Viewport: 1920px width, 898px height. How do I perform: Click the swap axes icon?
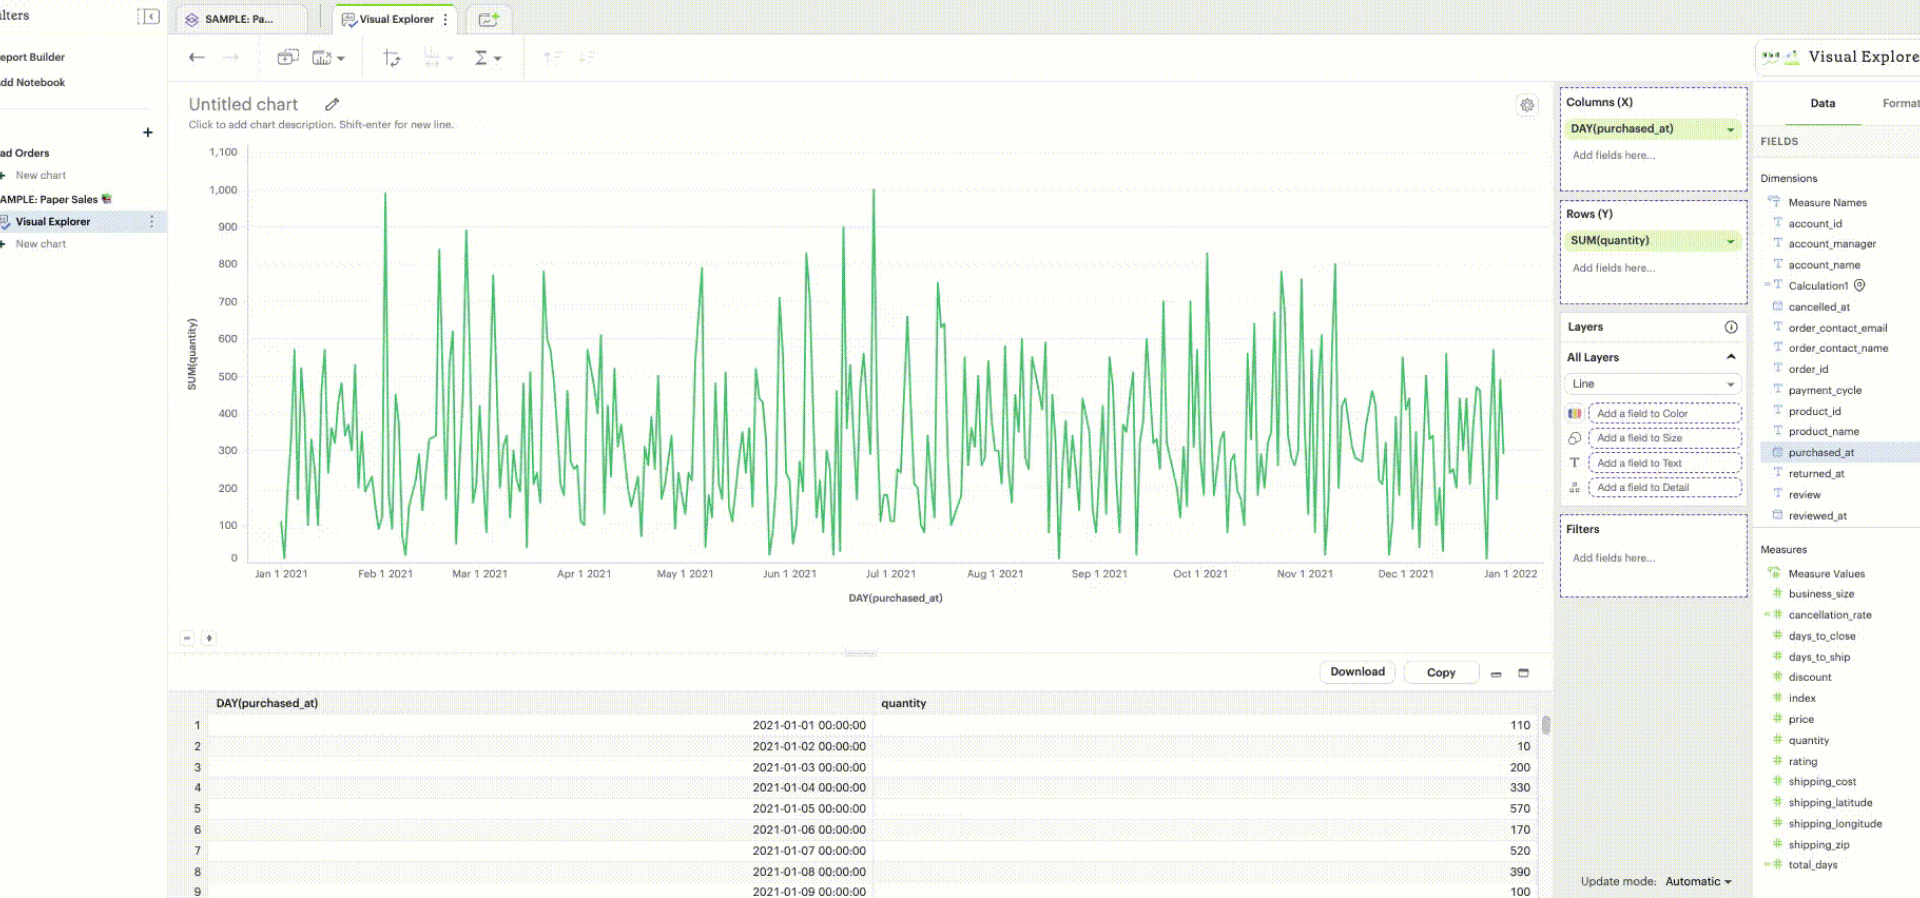point(392,58)
